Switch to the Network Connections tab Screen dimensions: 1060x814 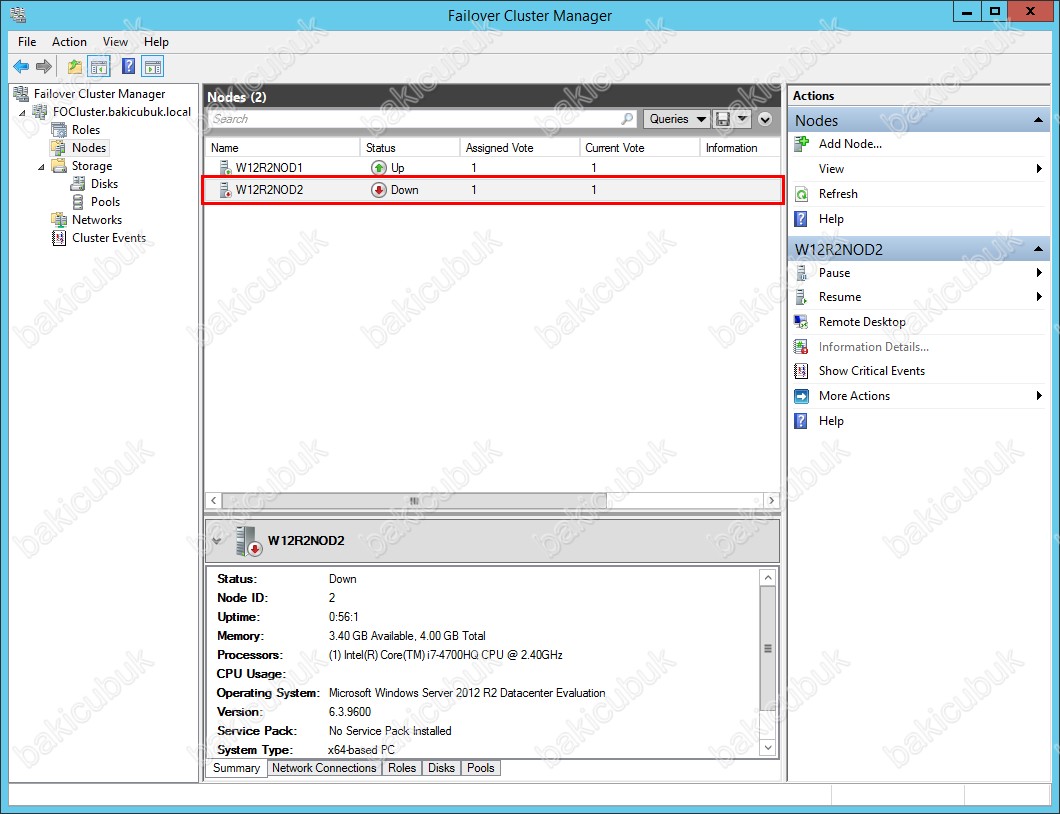324,768
